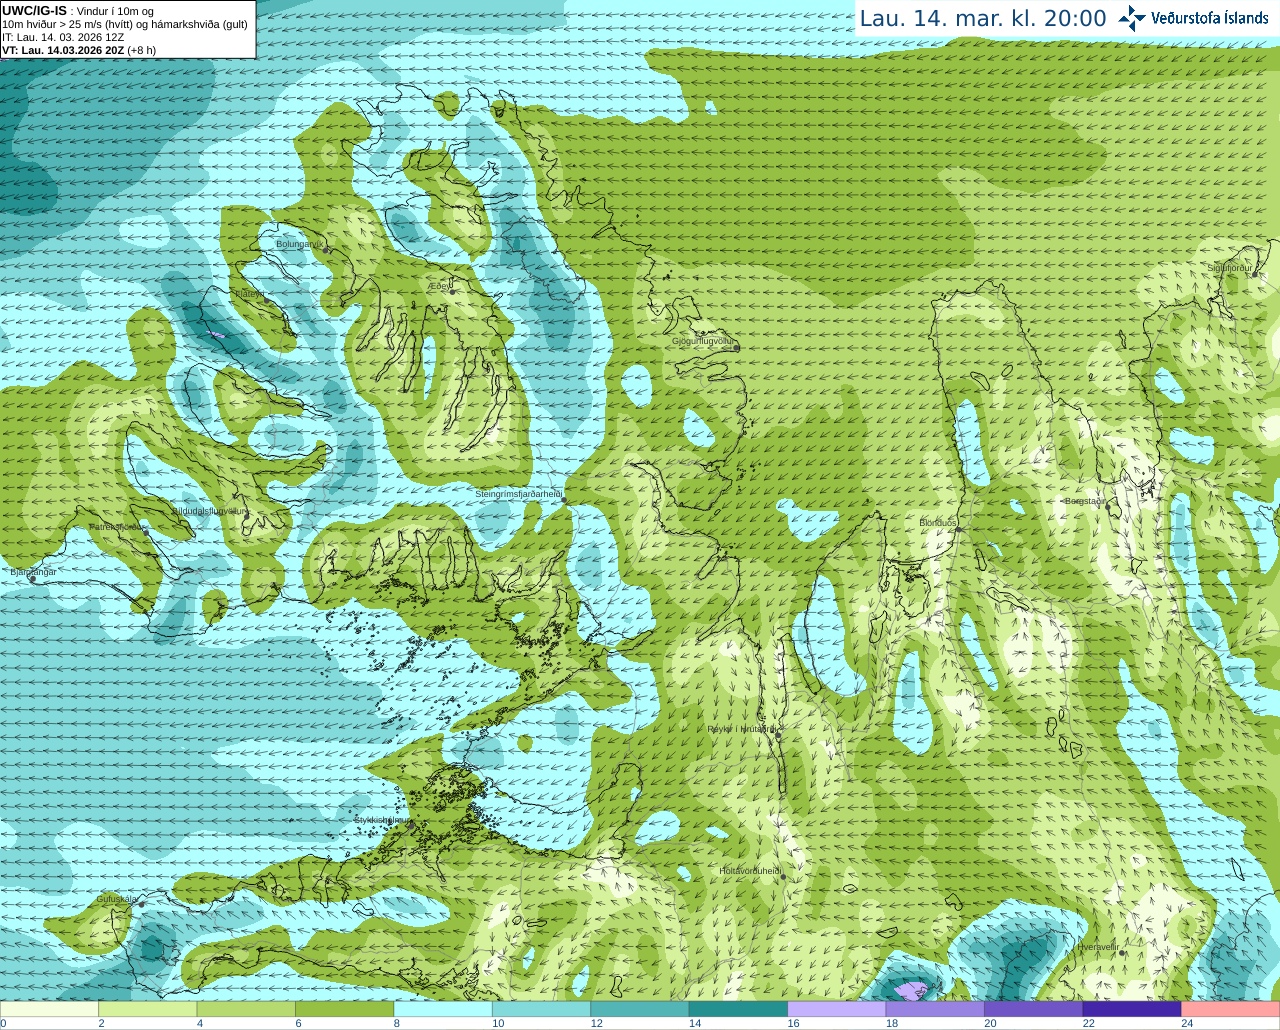Select the Bergstaðir station label
Screen dimensions: 1280x1030
pos(1085,500)
